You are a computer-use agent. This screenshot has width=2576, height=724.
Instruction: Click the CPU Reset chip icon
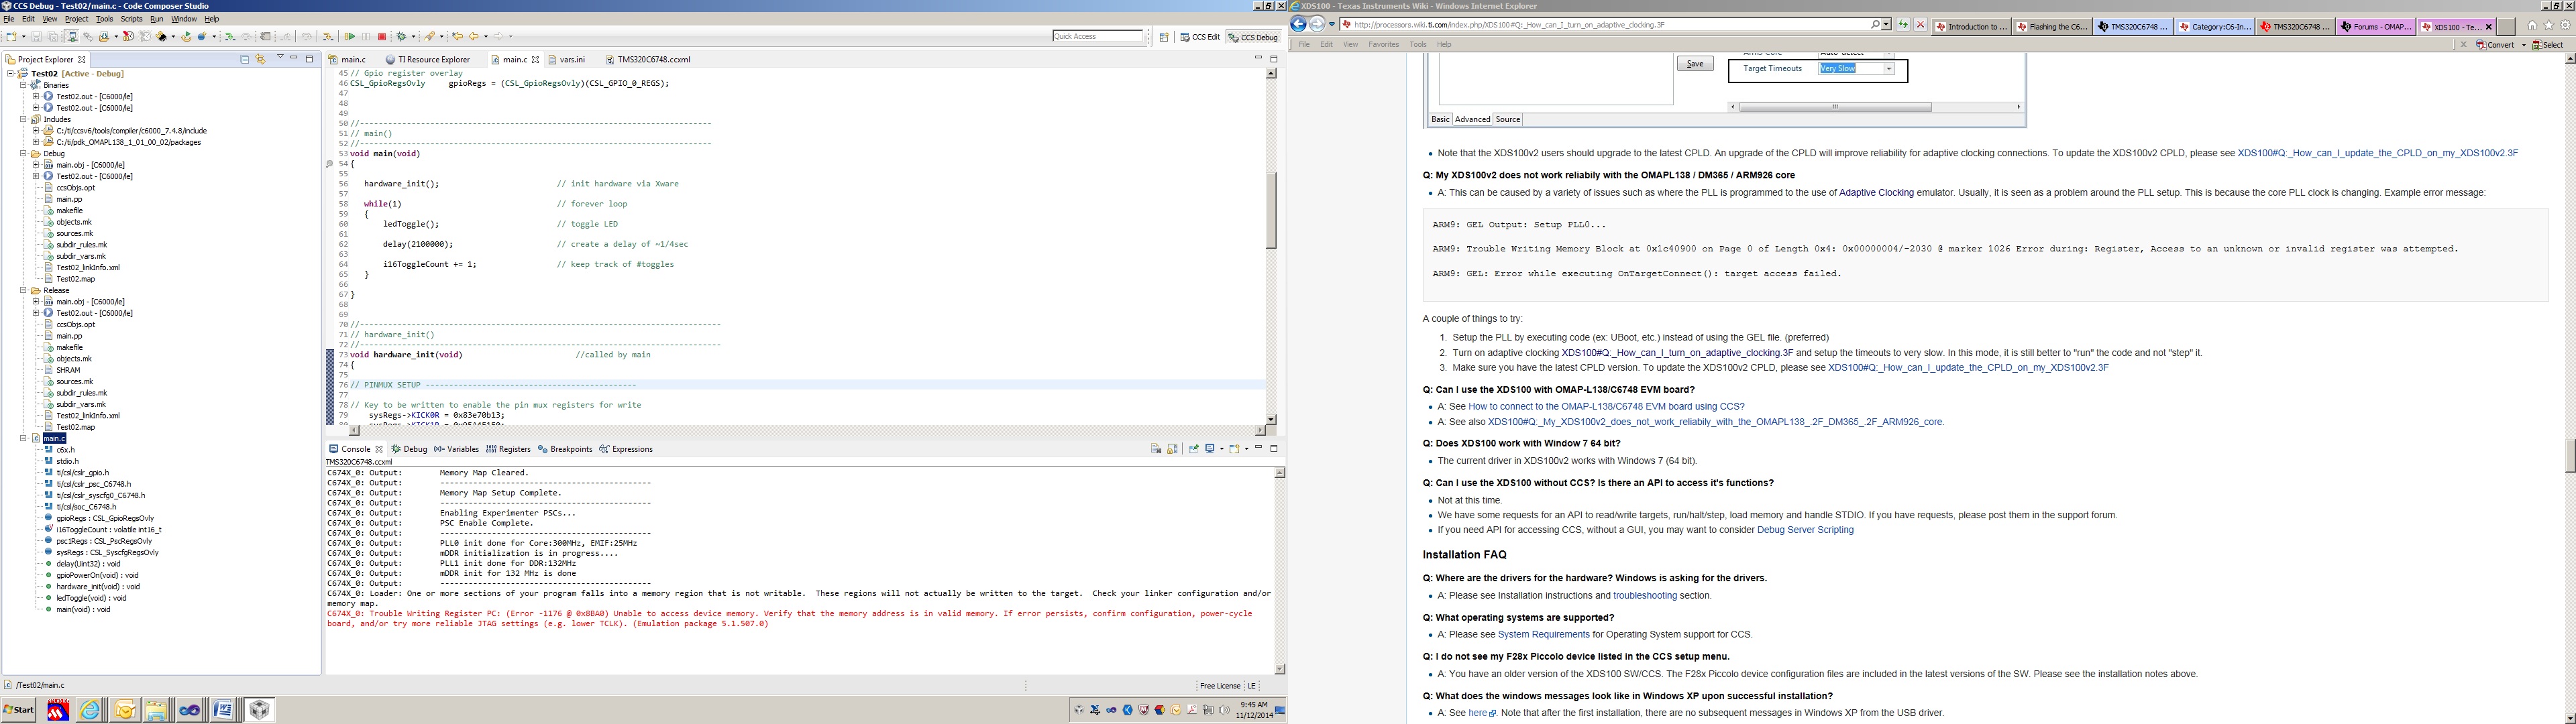click(x=161, y=37)
